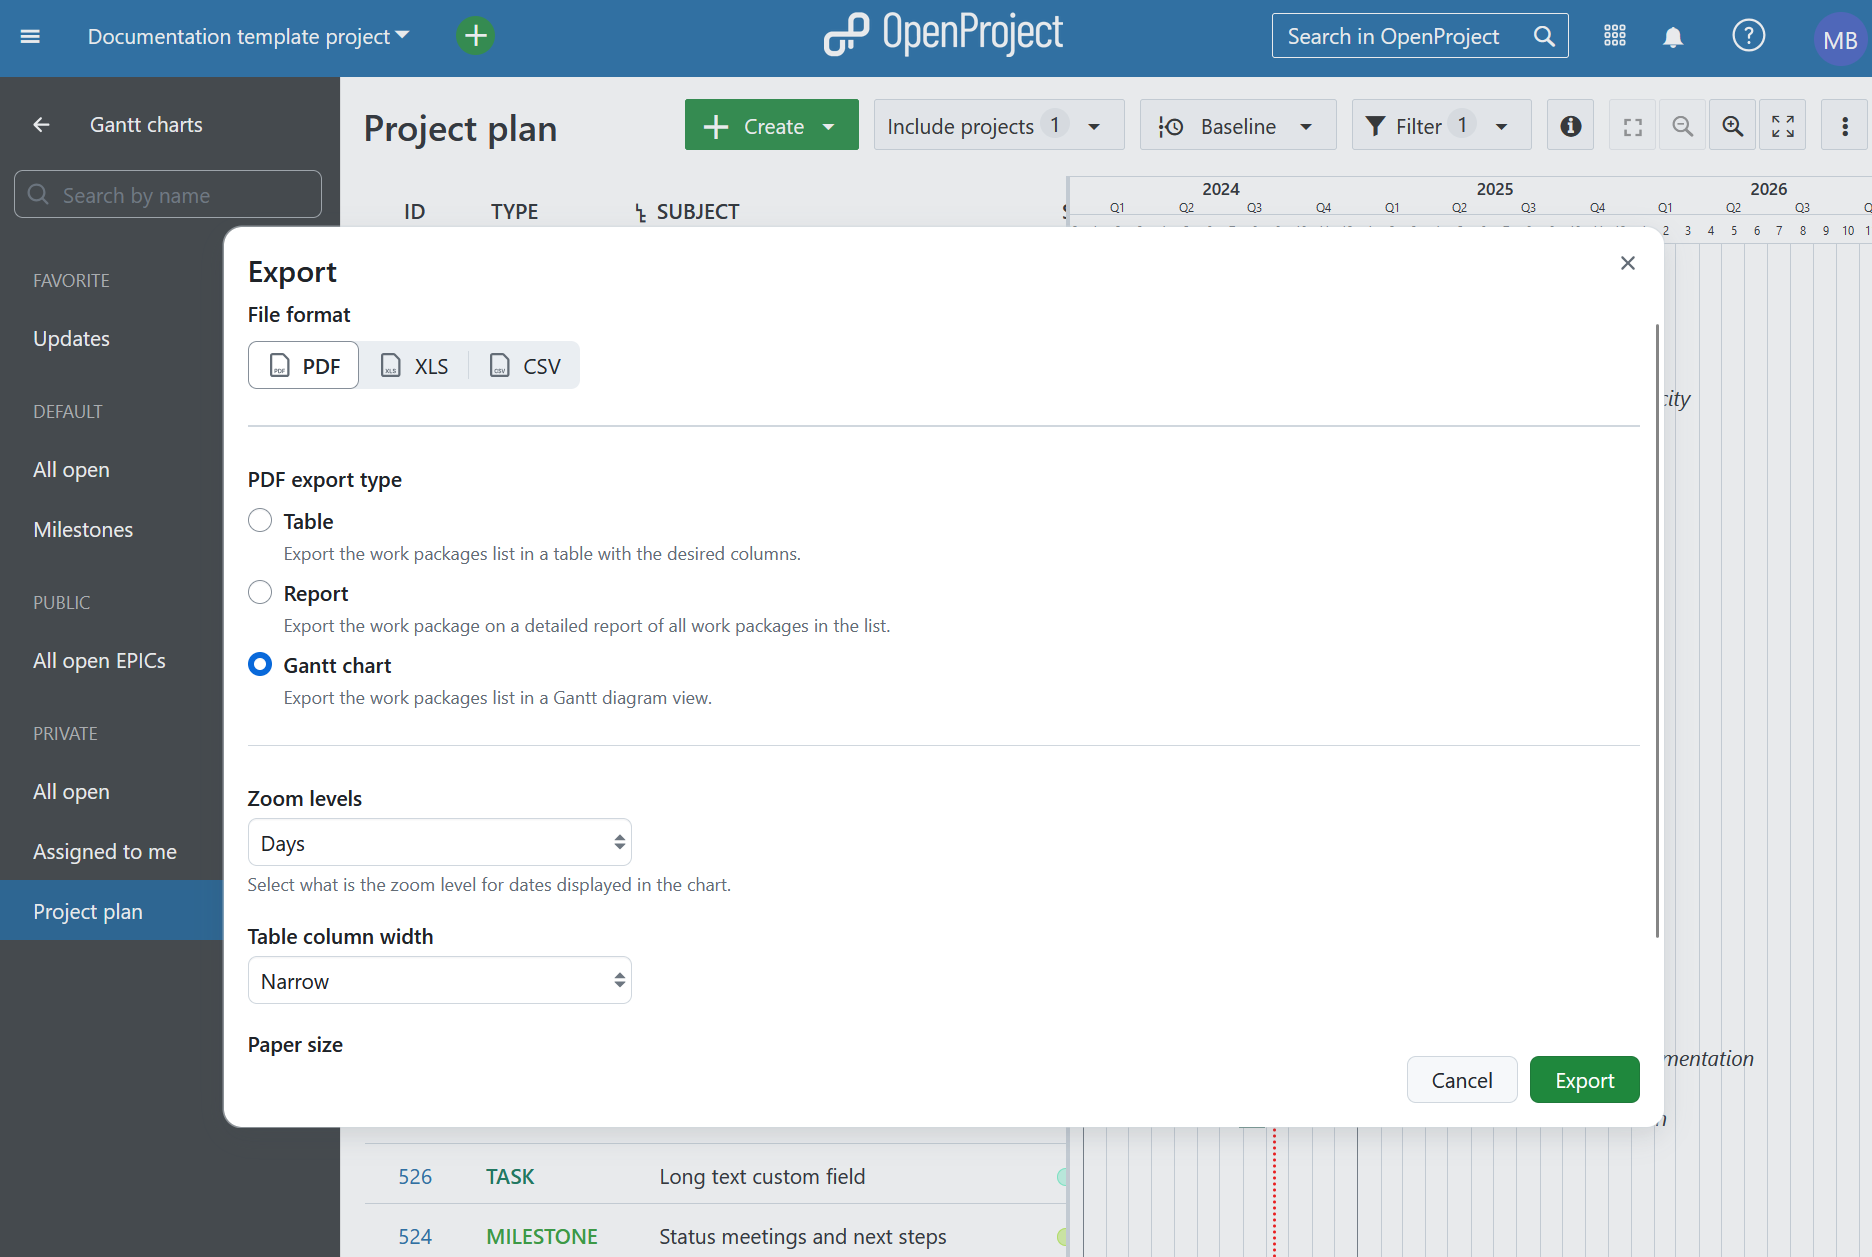Click the search magnifier icon

pyautogui.click(x=1544, y=37)
